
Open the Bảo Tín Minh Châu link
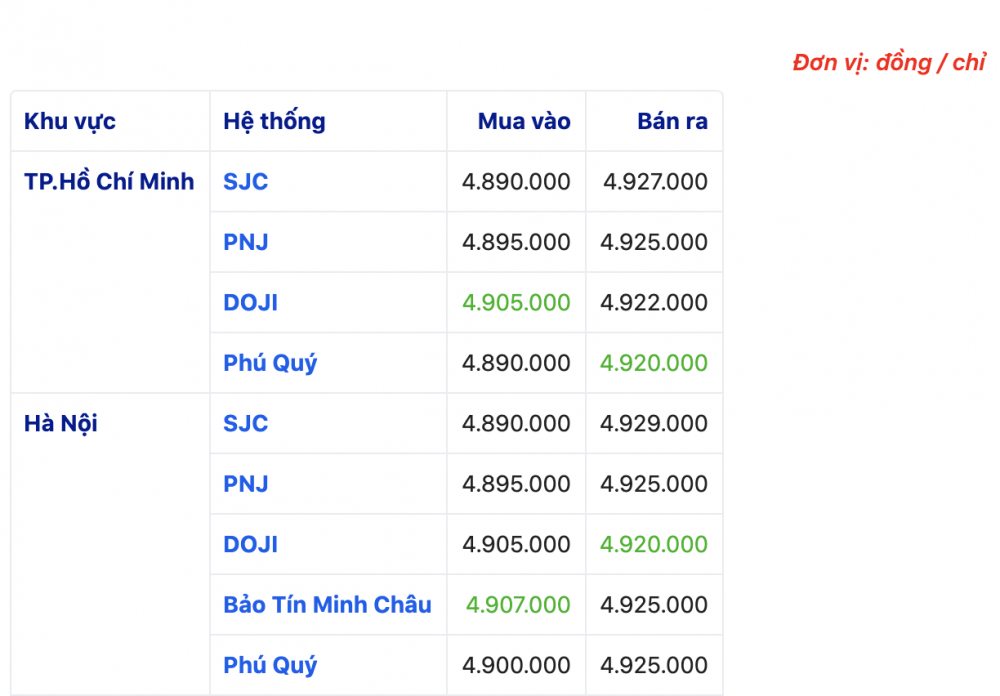point(327,605)
